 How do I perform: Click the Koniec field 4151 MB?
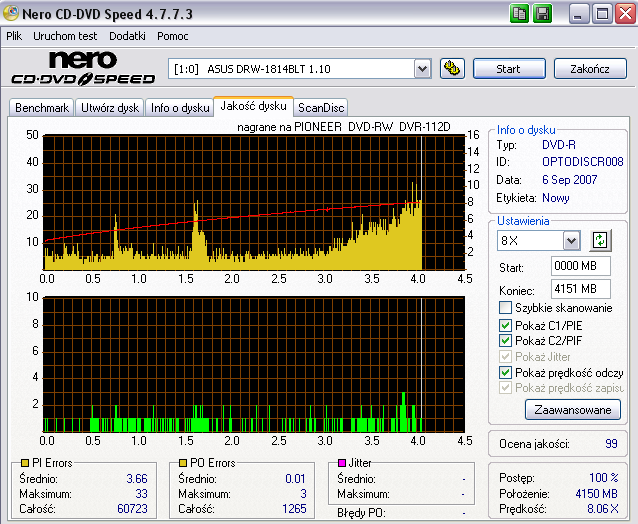[x=581, y=289]
